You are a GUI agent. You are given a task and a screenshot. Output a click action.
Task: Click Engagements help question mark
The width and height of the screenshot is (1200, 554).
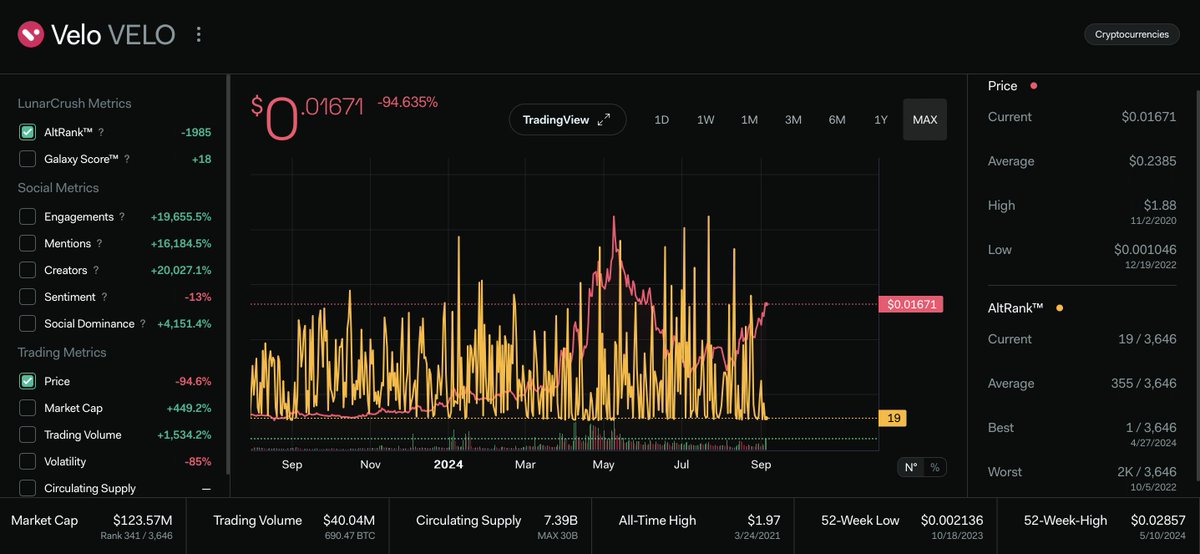click(x=122, y=217)
